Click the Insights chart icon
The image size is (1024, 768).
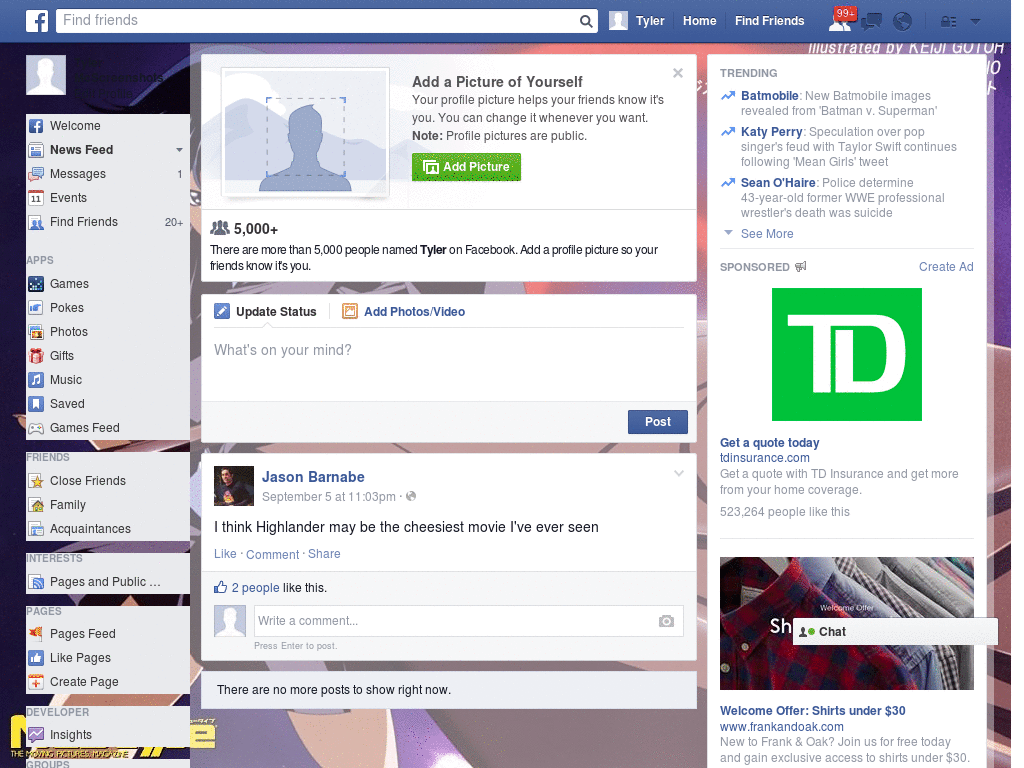[36, 735]
